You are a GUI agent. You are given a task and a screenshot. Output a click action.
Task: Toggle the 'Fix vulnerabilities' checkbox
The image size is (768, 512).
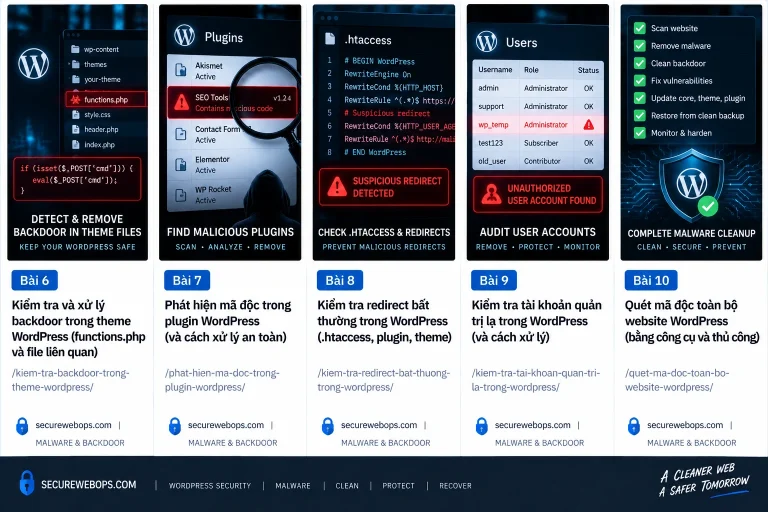tap(640, 80)
